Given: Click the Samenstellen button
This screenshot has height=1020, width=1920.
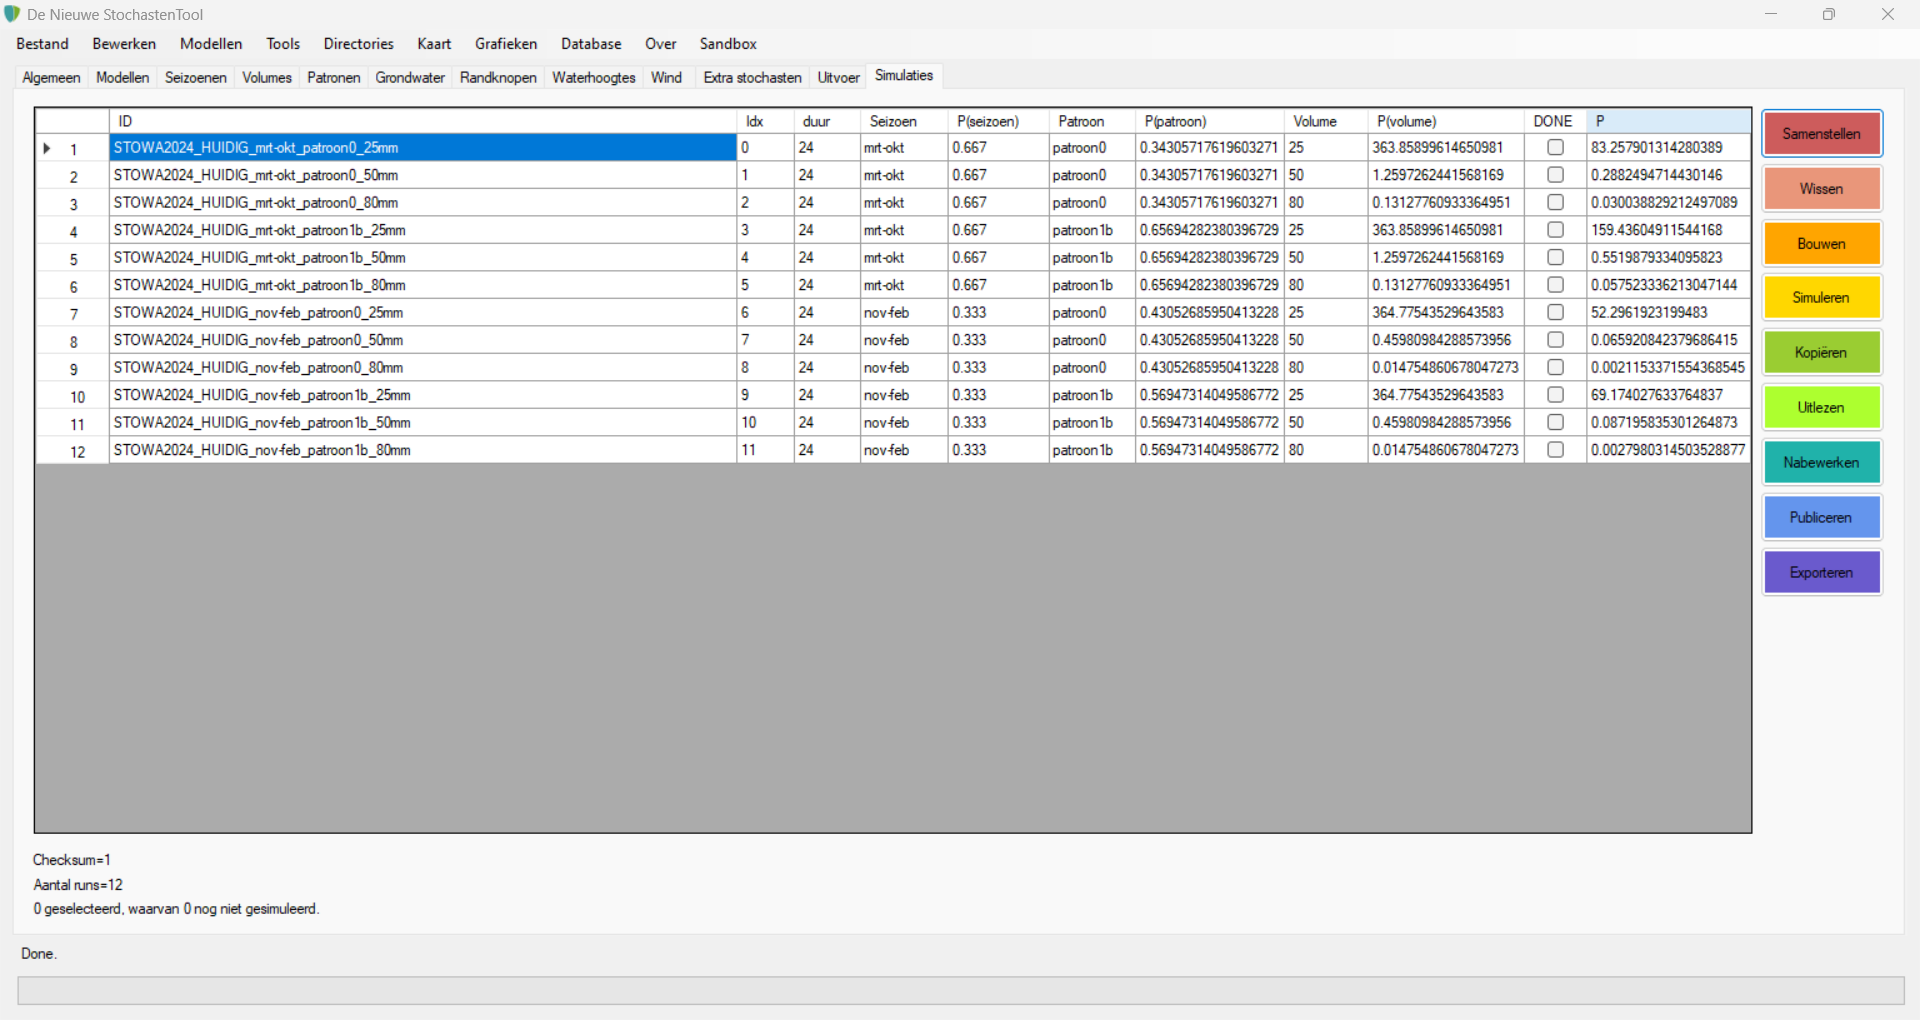Looking at the screenshot, I should tap(1822, 134).
